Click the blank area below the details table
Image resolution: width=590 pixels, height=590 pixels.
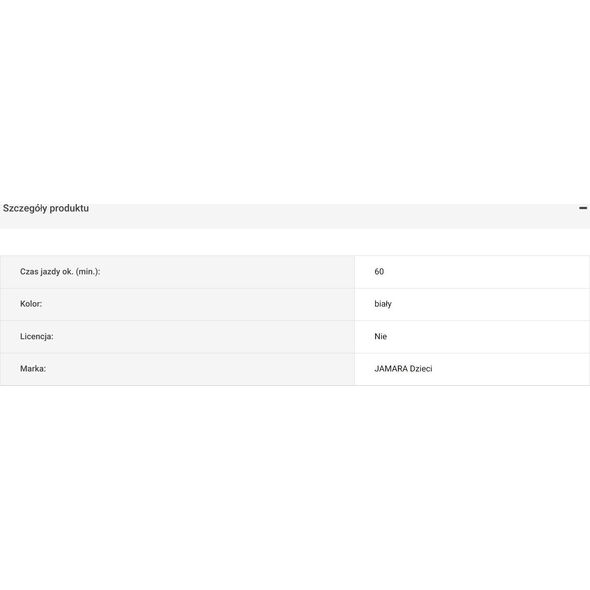click(x=295, y=485)
